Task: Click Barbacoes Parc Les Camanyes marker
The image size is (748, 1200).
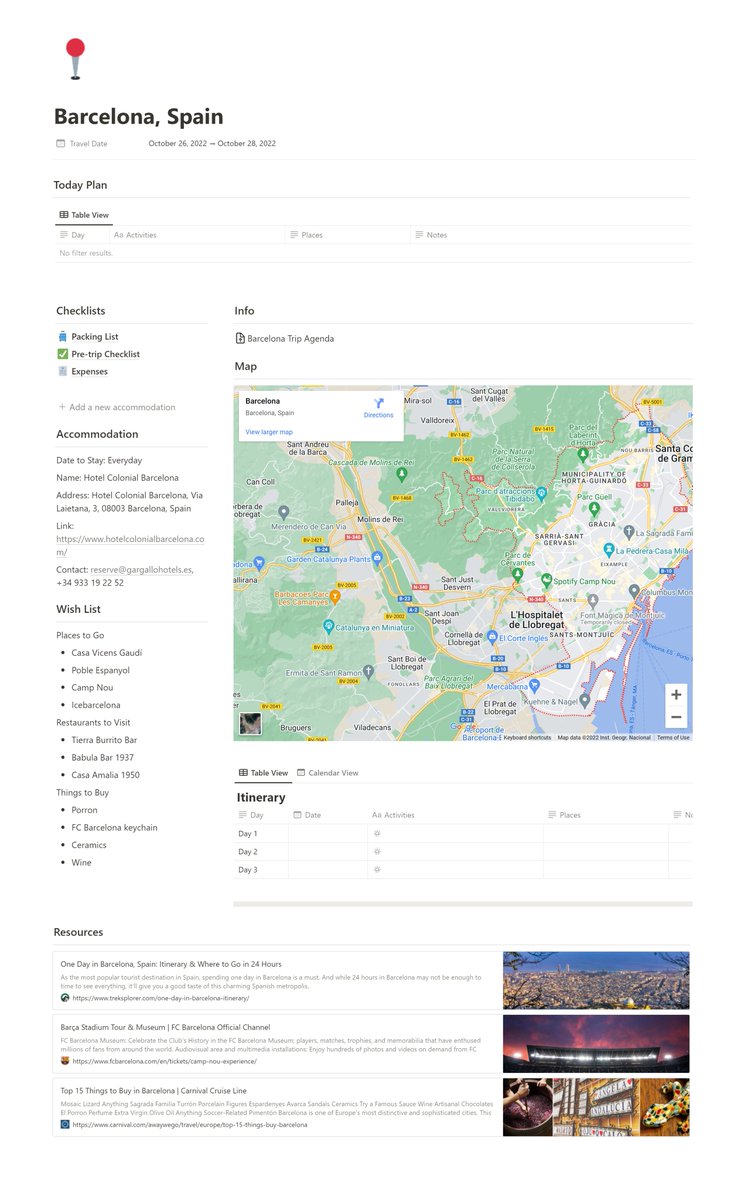Action: (x=336, y=597)
